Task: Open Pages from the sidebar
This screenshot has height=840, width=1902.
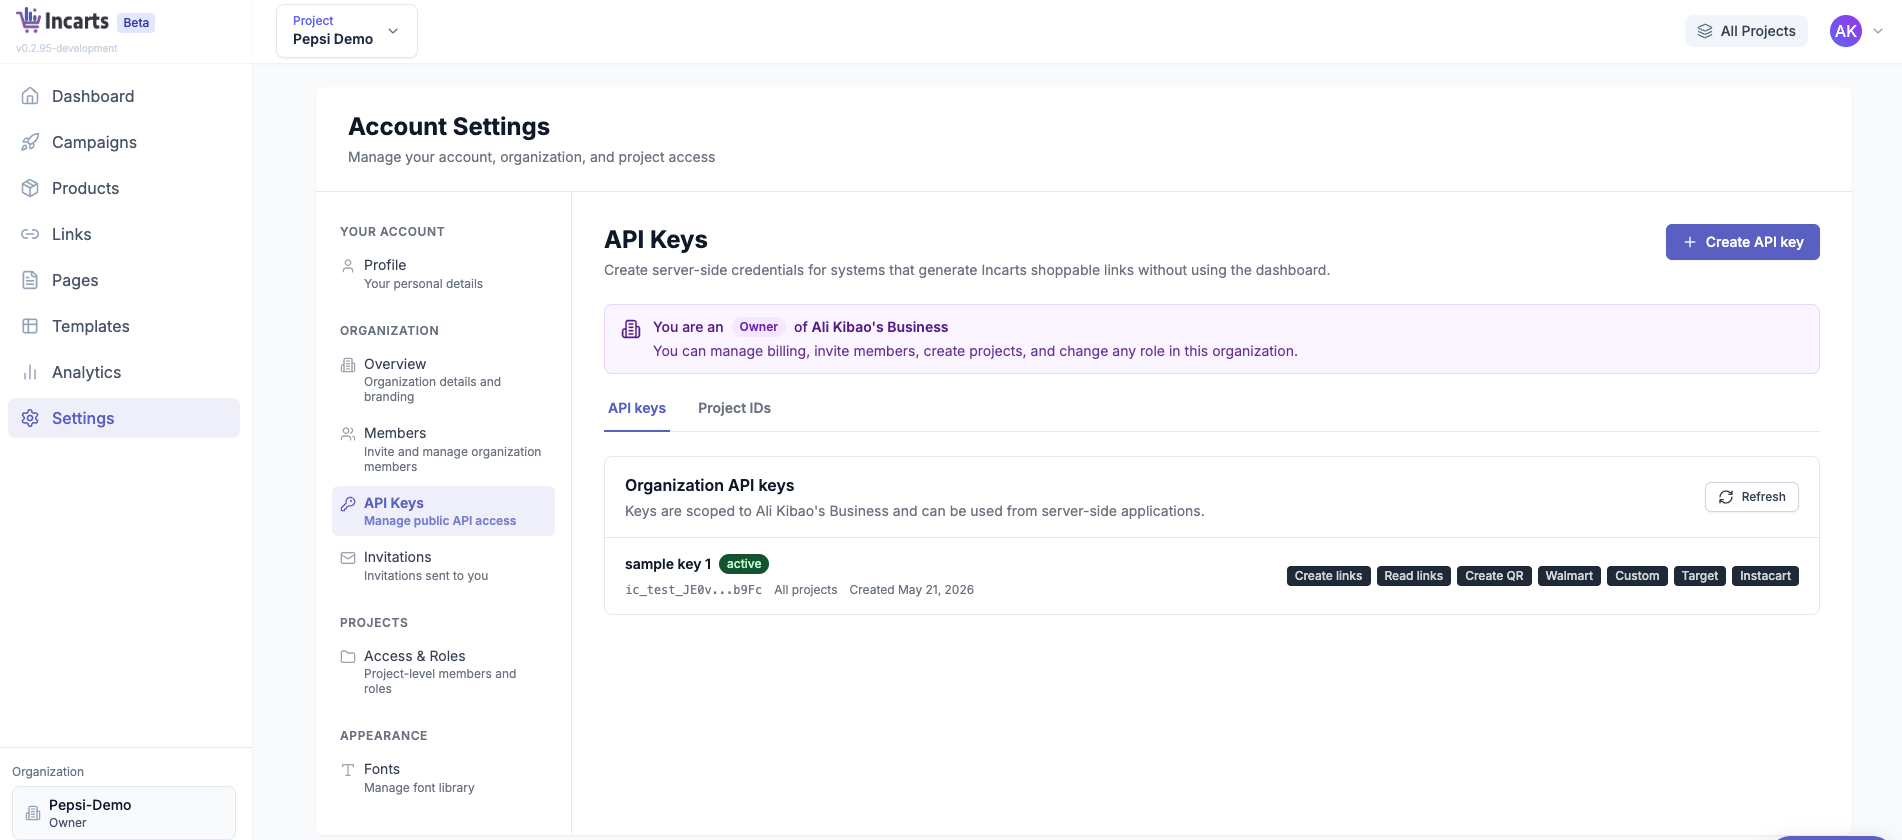Action: (x=124, y=280)
